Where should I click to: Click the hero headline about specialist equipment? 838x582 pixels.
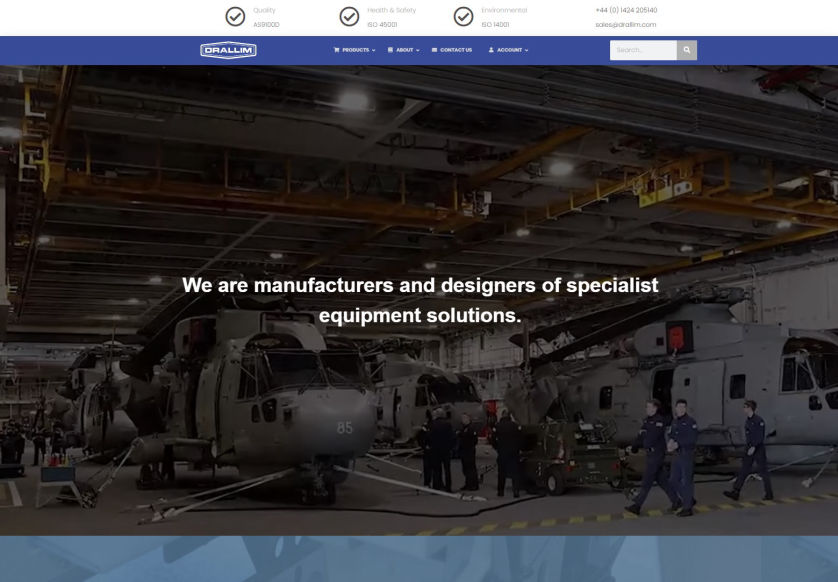click(419, 300)
